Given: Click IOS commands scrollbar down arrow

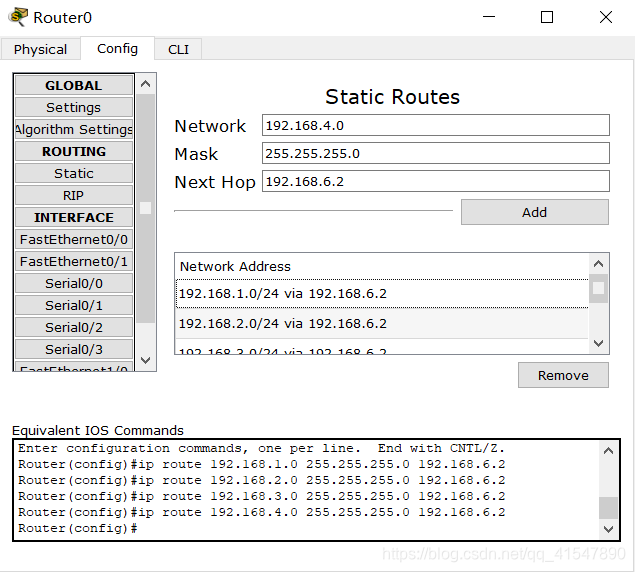Looking at the screenshot, I should point(608,529).
